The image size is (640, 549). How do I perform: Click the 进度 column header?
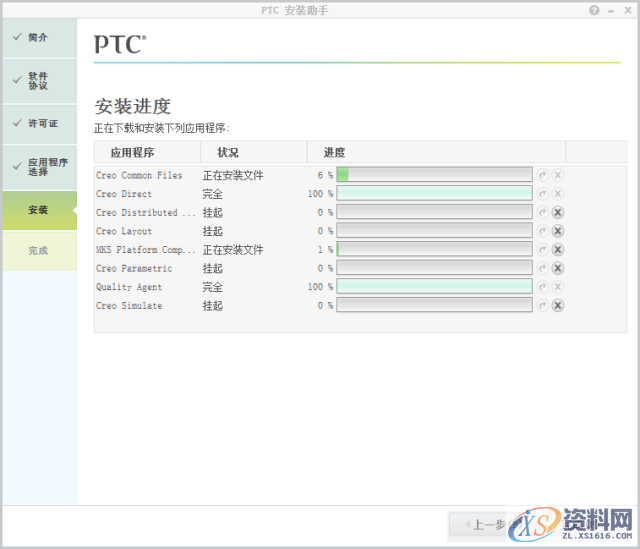coord(436,152)
